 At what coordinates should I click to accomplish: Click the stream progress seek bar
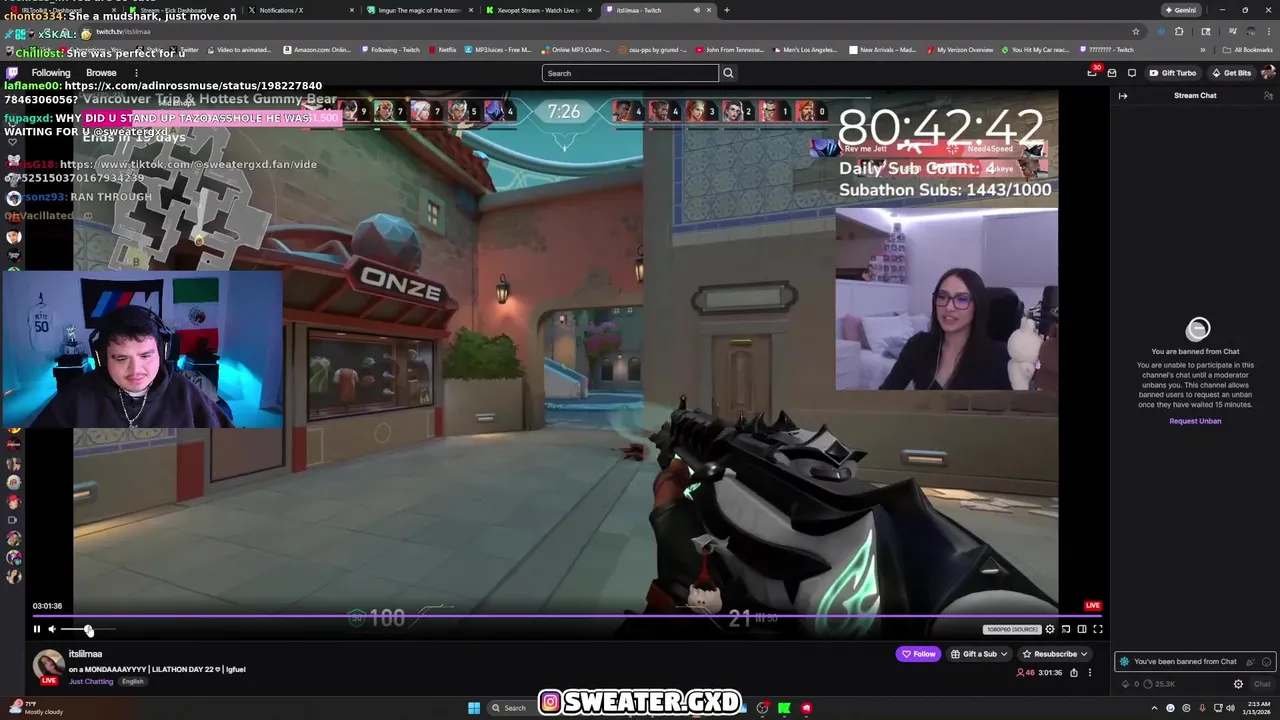coord(568,616)
